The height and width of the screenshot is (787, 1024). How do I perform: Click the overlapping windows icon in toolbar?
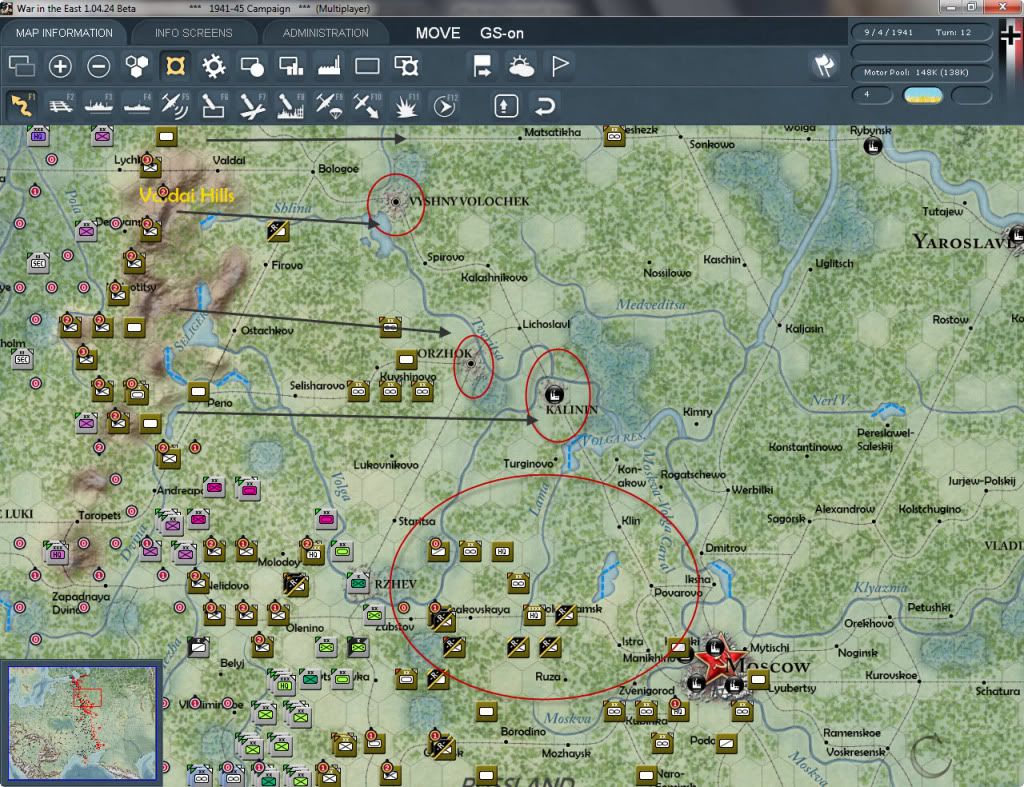22,66
